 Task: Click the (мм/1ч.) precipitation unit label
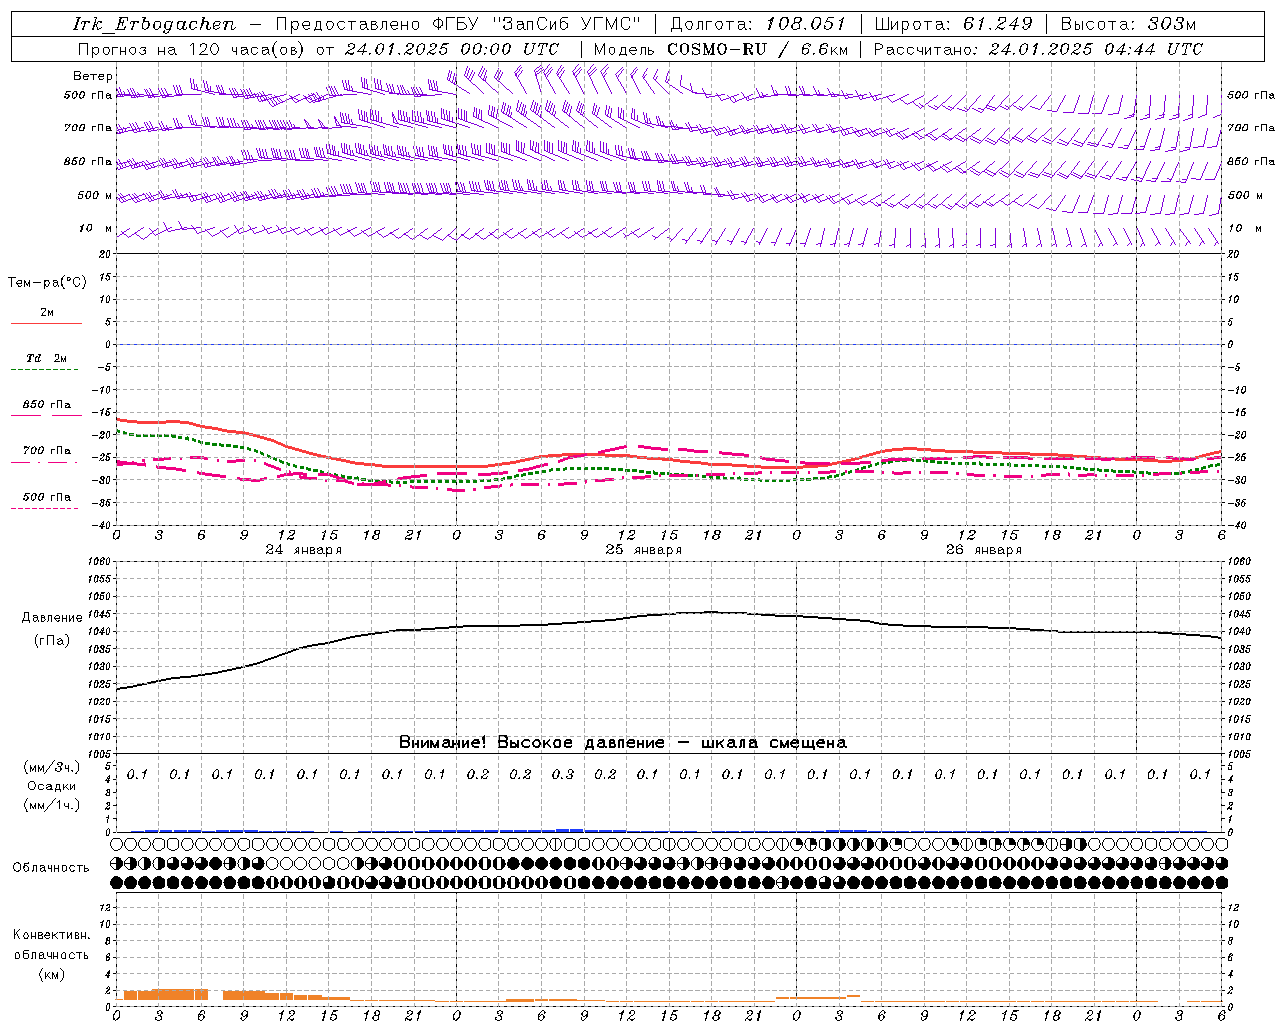point(52,805)
